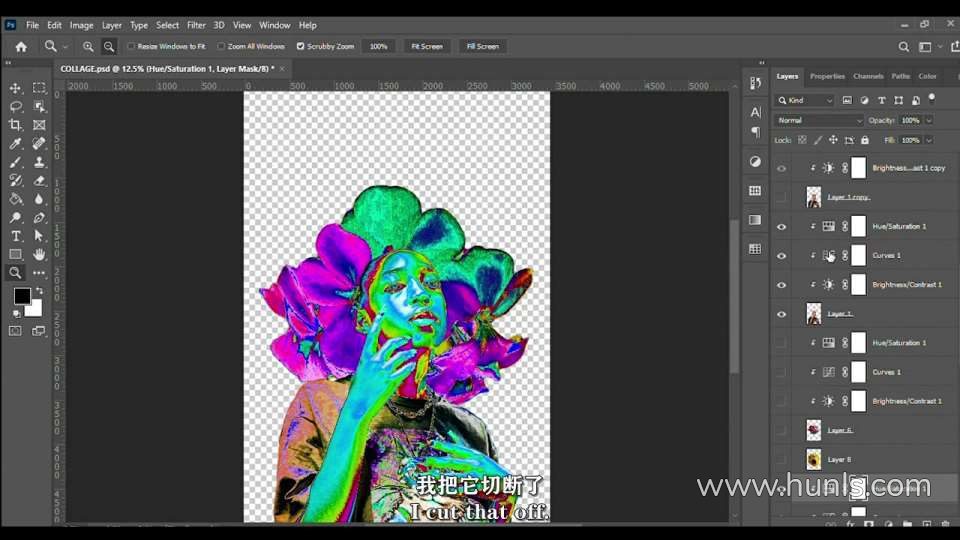
Task: Click the lock all padlock icon
Action: (x=864, y=140)
